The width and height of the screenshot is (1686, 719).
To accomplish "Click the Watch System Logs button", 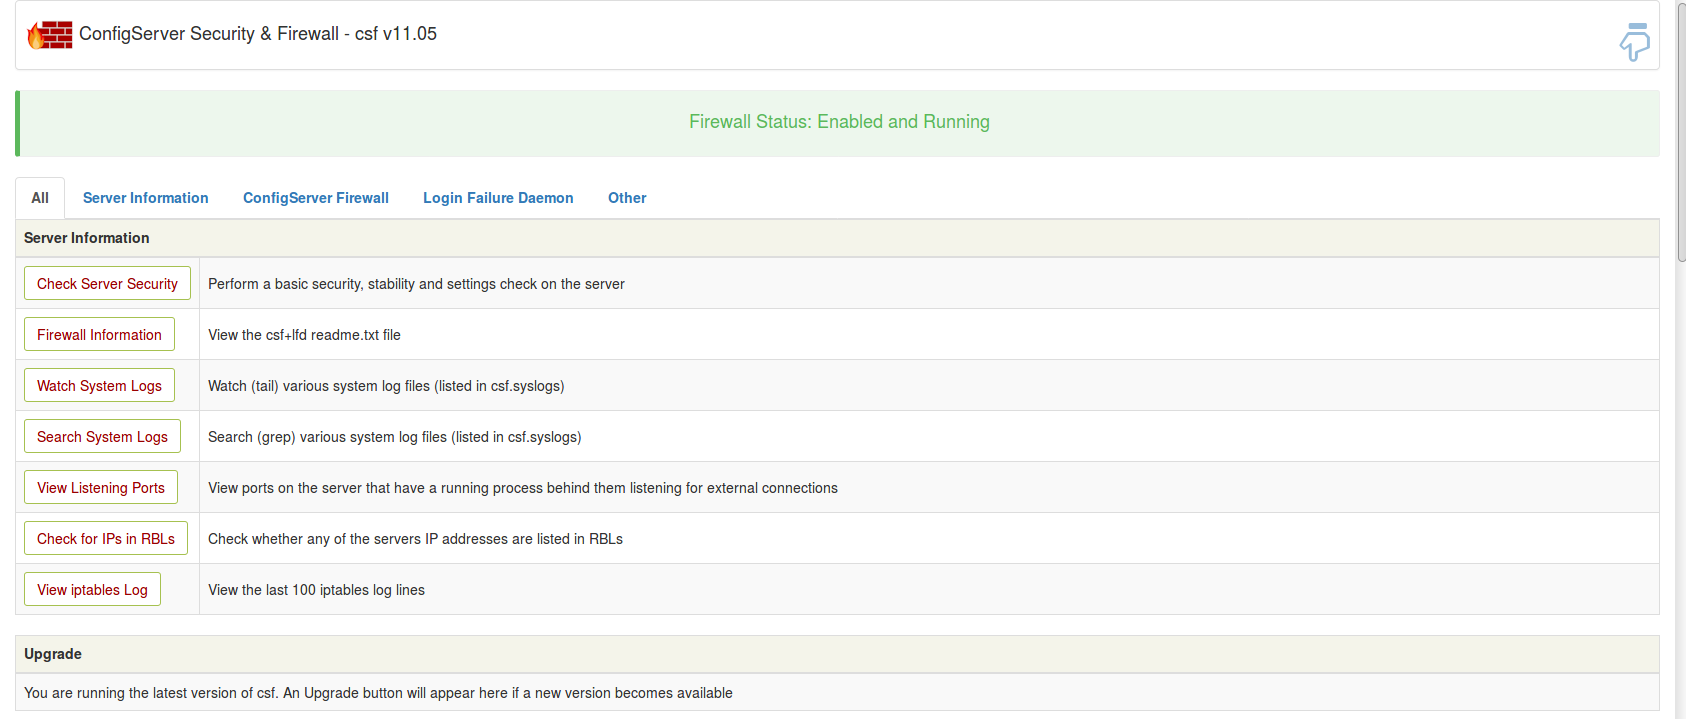I will tap(99, 386).
